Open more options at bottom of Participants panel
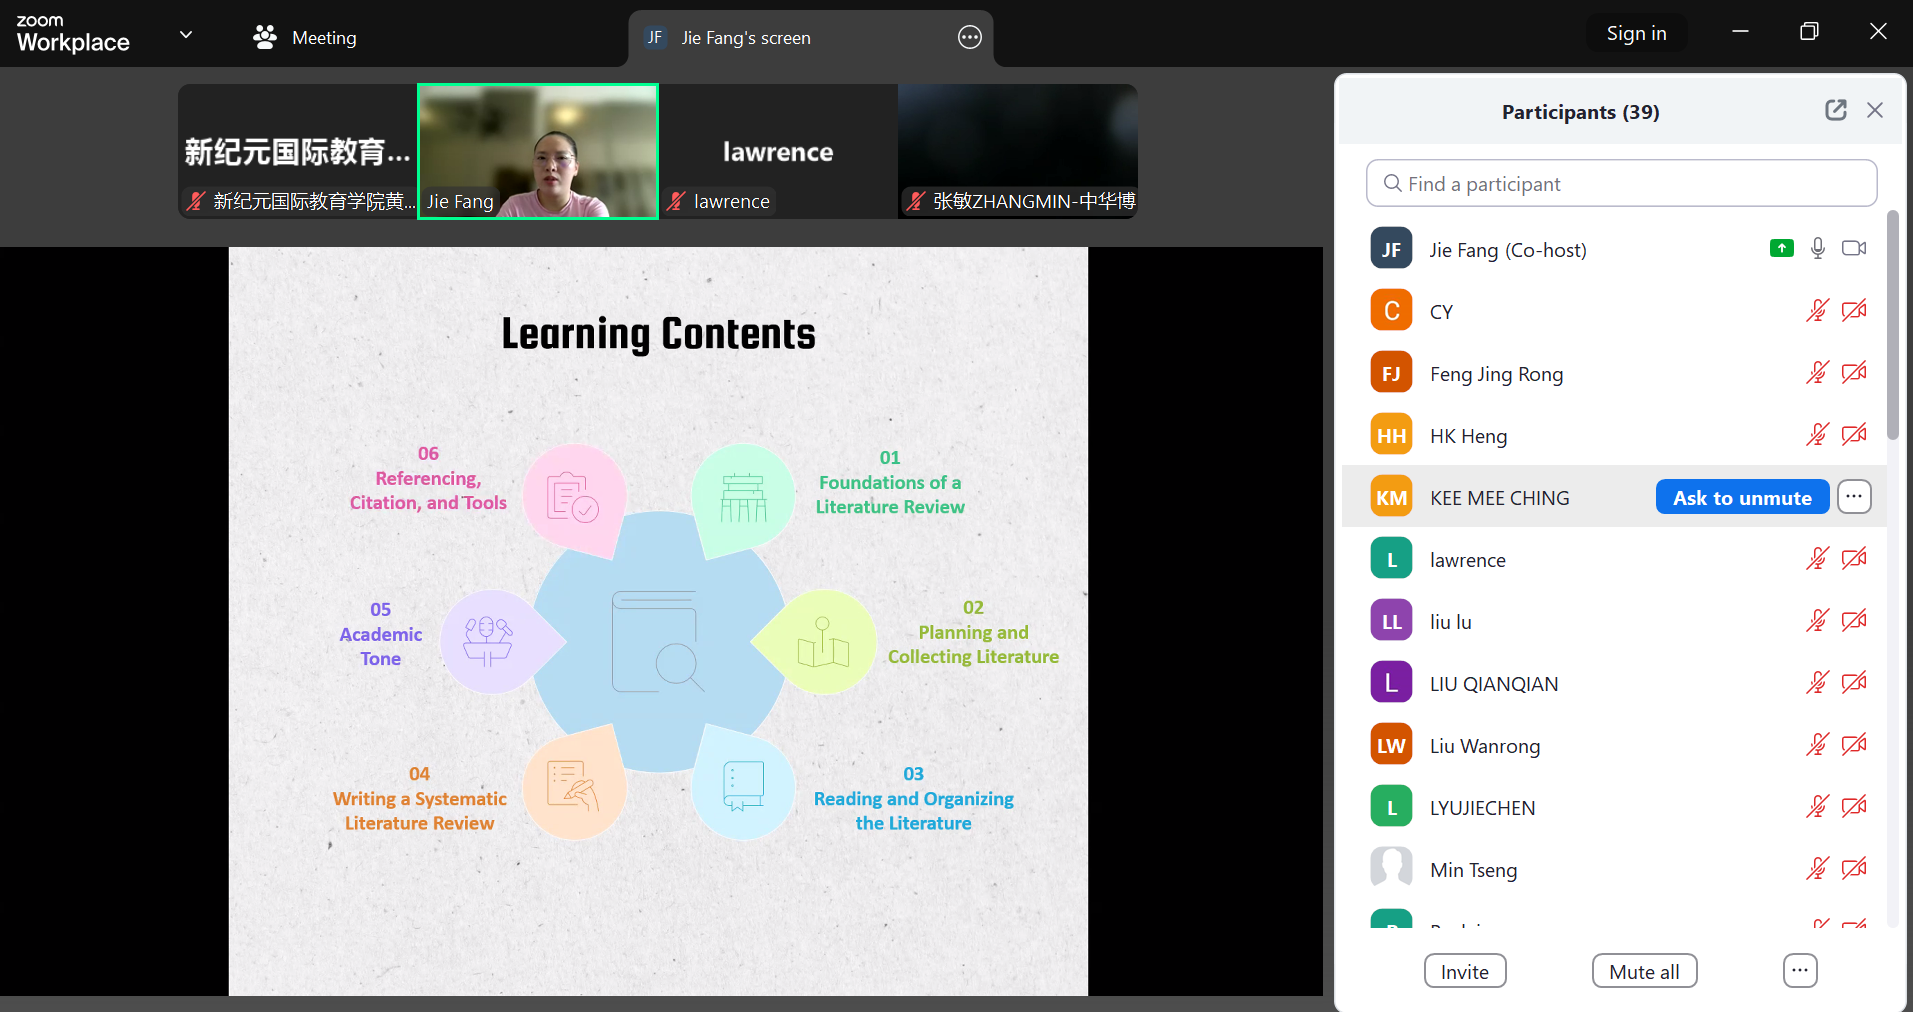1913x1012 pixels. point(1799,971)
